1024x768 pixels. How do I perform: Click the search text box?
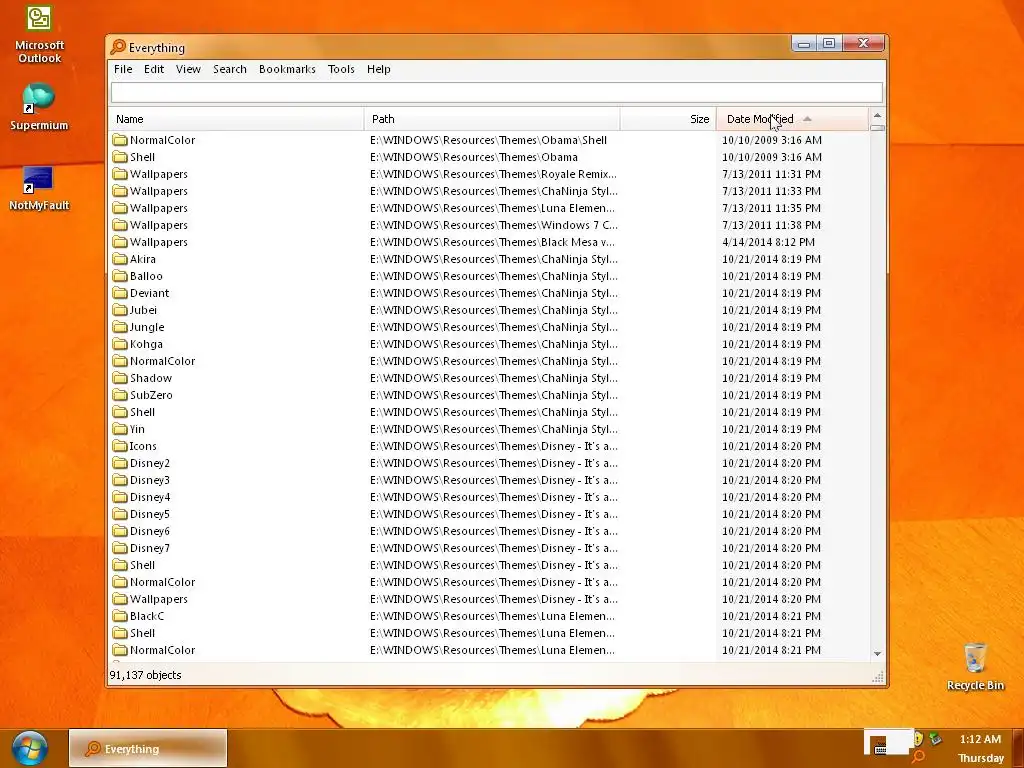496,92
